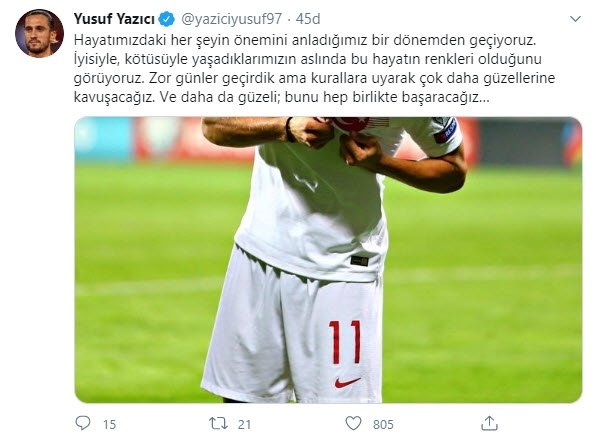Viewport: 596px width, 441px height.
Task: Open the attached football player photo
Action: [328, 260]
